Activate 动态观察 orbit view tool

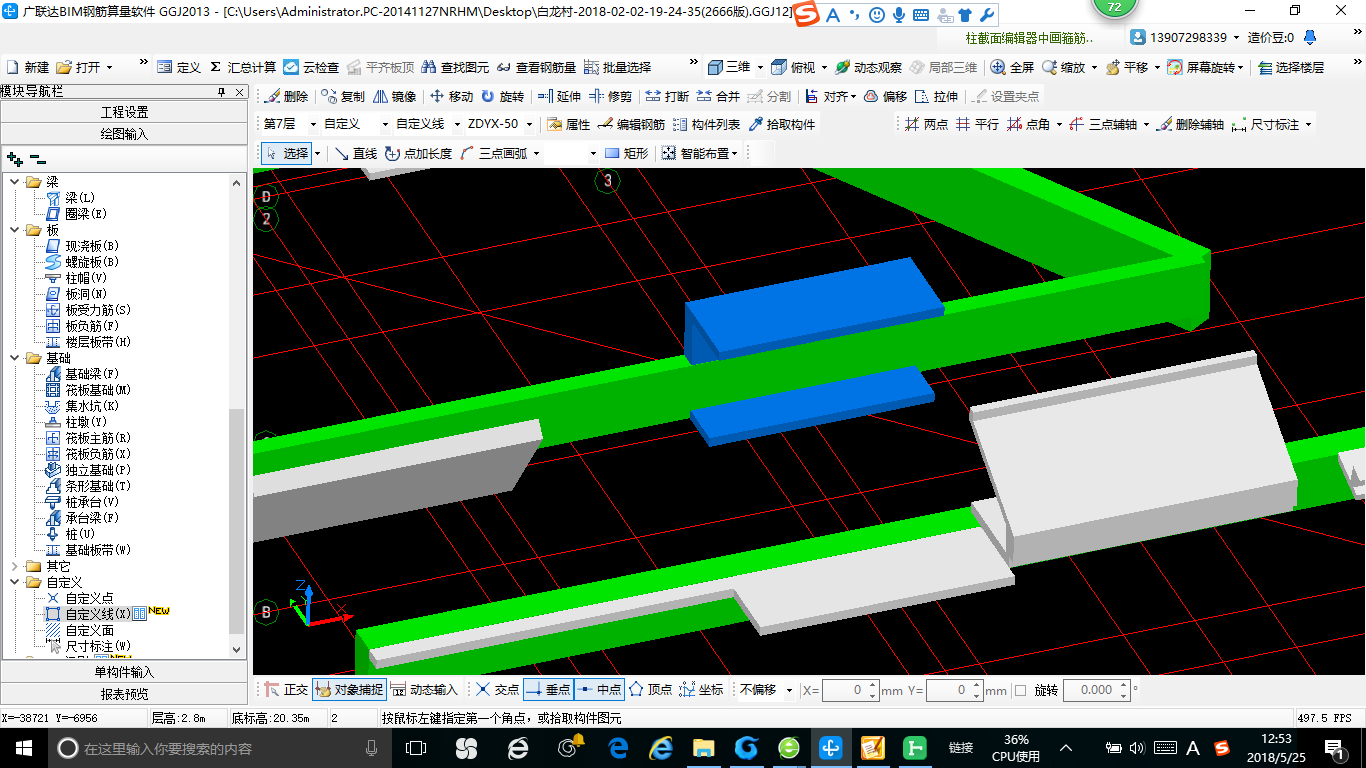(x=868, y=67)
